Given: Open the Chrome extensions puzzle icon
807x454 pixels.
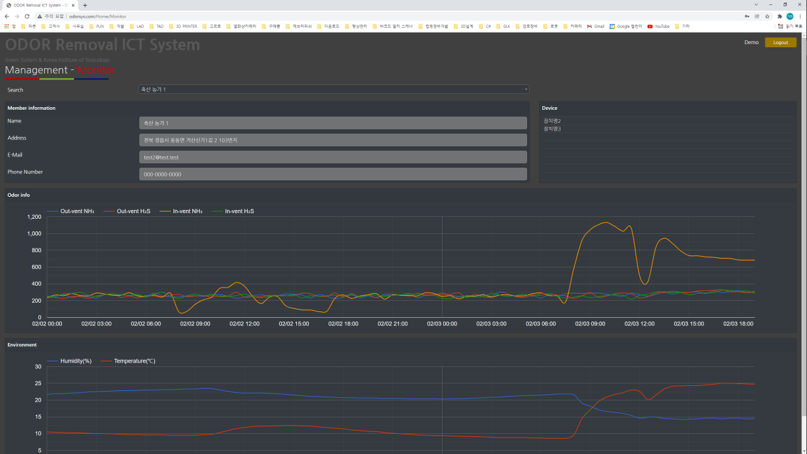Looking at the screenshot, I should [779, 16].
